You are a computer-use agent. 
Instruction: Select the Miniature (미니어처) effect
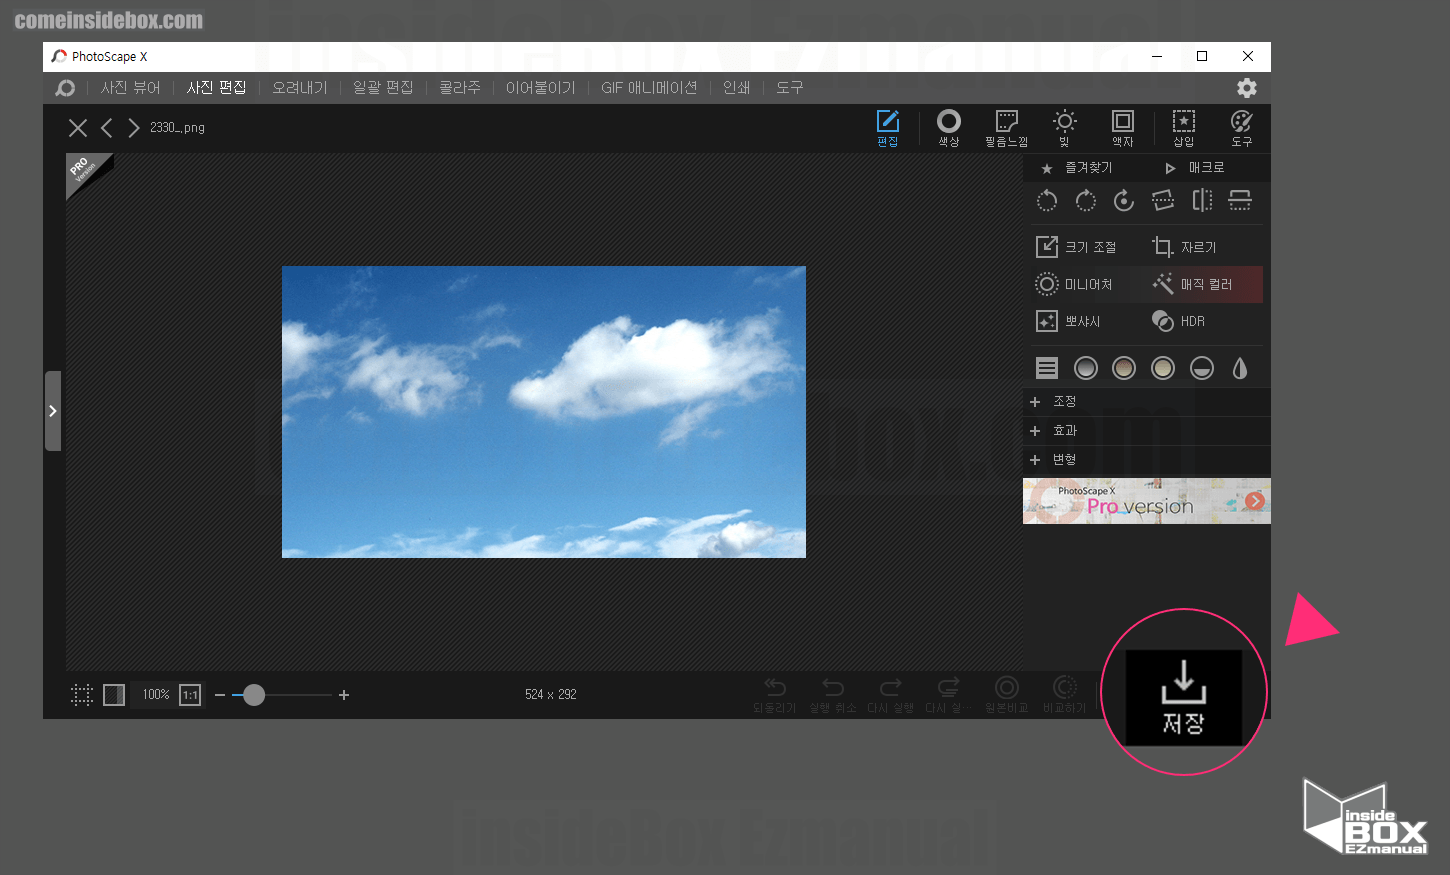point(1075,285)
